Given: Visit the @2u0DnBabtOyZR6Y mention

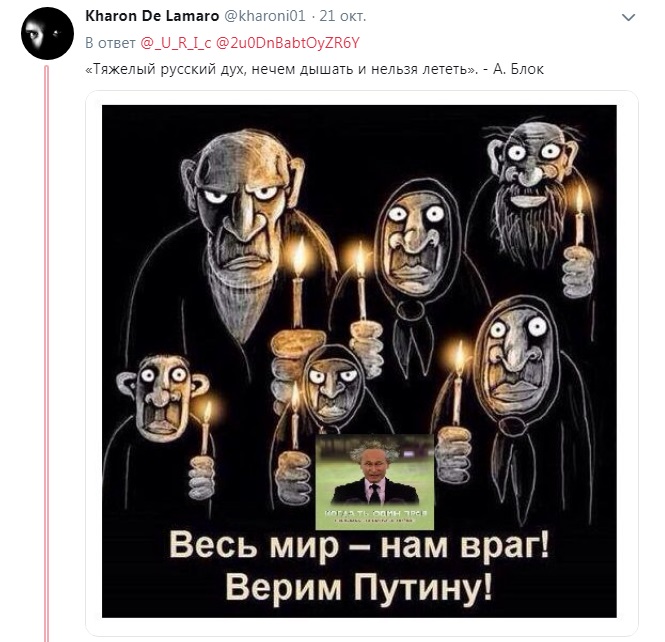Looking at the screenshot, I should coord(288,43).
